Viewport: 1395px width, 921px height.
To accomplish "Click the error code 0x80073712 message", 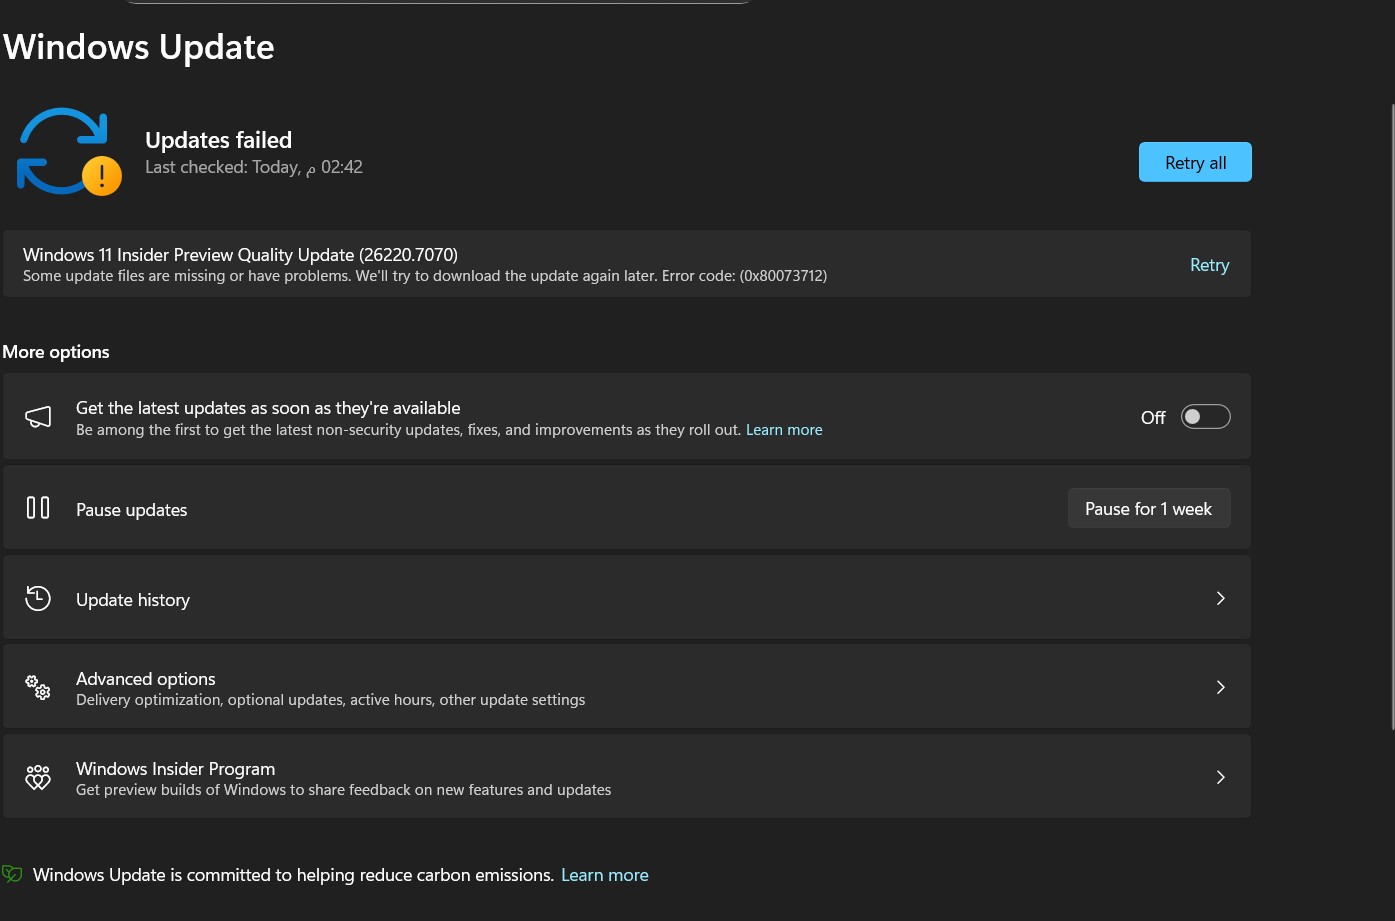I will 425,276.
